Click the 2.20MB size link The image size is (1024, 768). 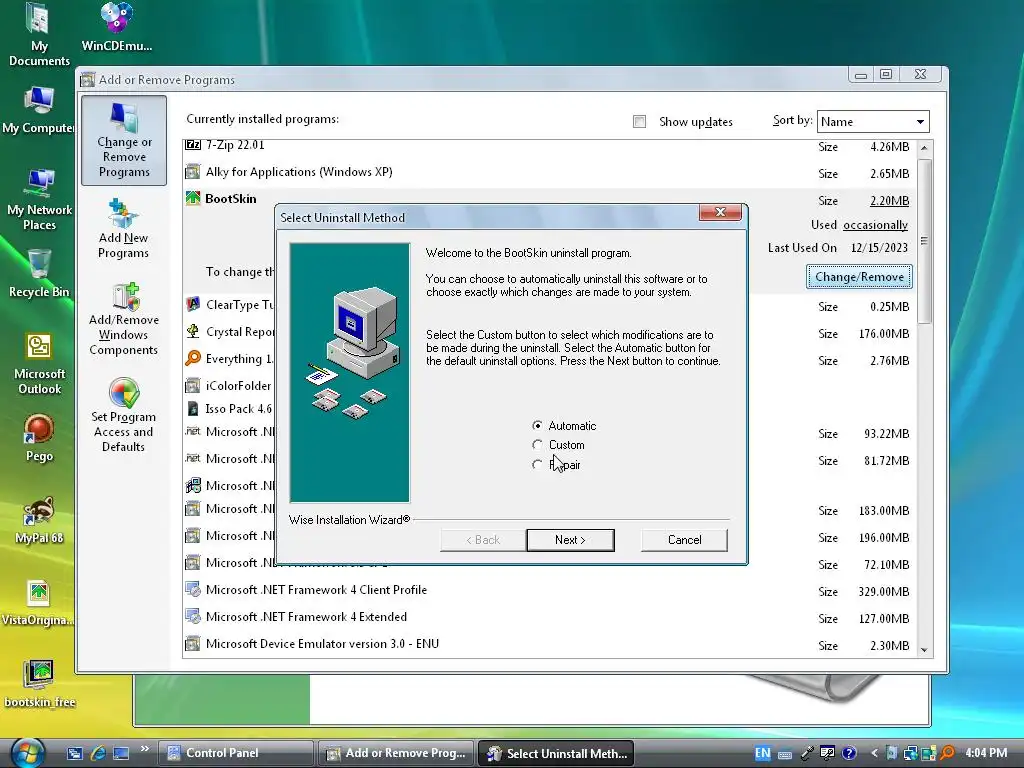[x=889, y=200]
